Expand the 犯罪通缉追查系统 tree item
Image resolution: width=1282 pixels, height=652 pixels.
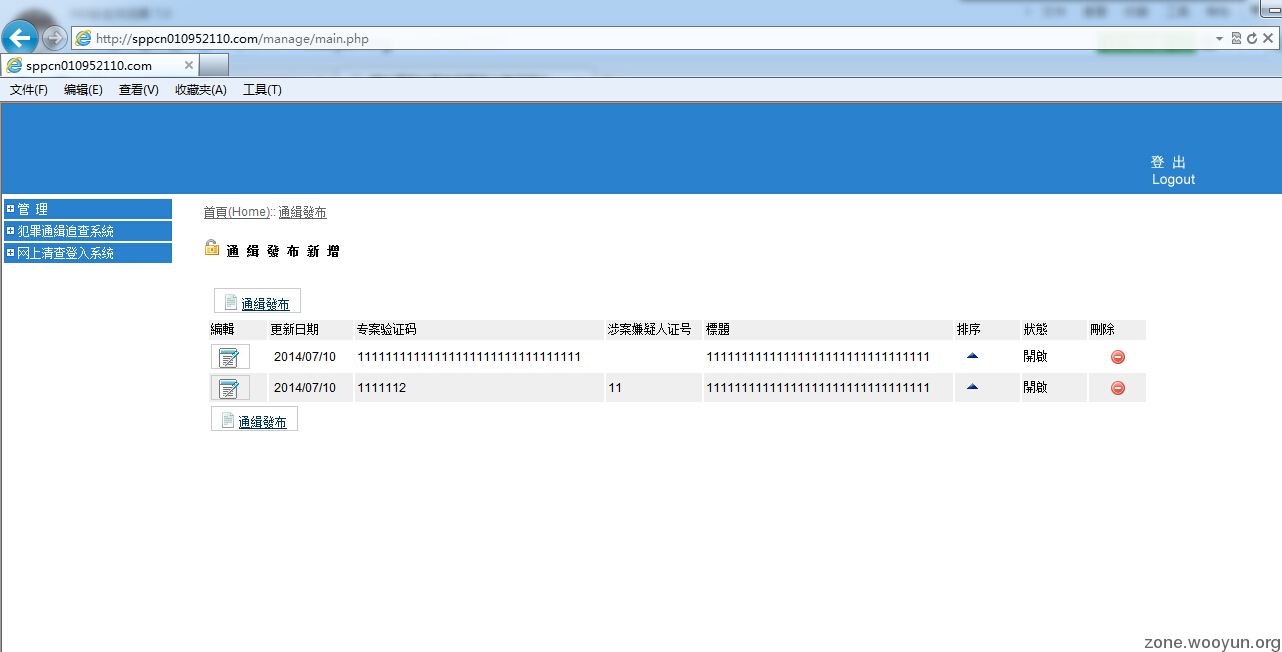(x=11, y=231)
